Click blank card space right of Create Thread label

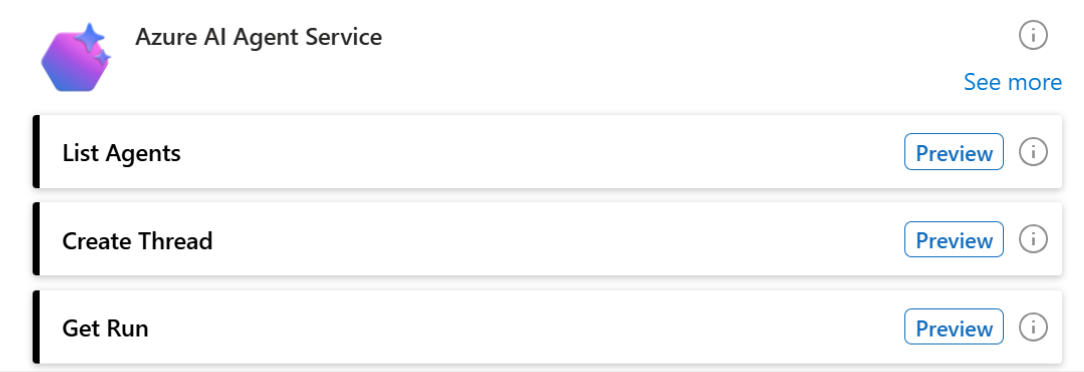(553, 239)
